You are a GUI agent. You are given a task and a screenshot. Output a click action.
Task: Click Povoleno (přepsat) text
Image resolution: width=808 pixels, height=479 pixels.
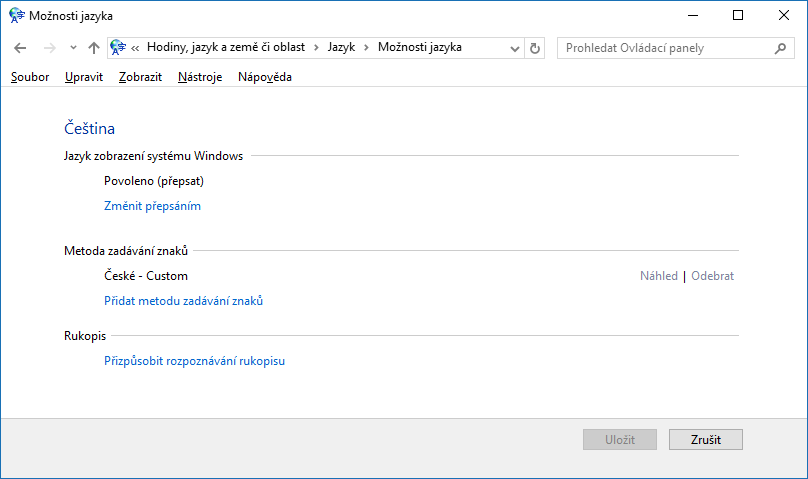(154, 181)
